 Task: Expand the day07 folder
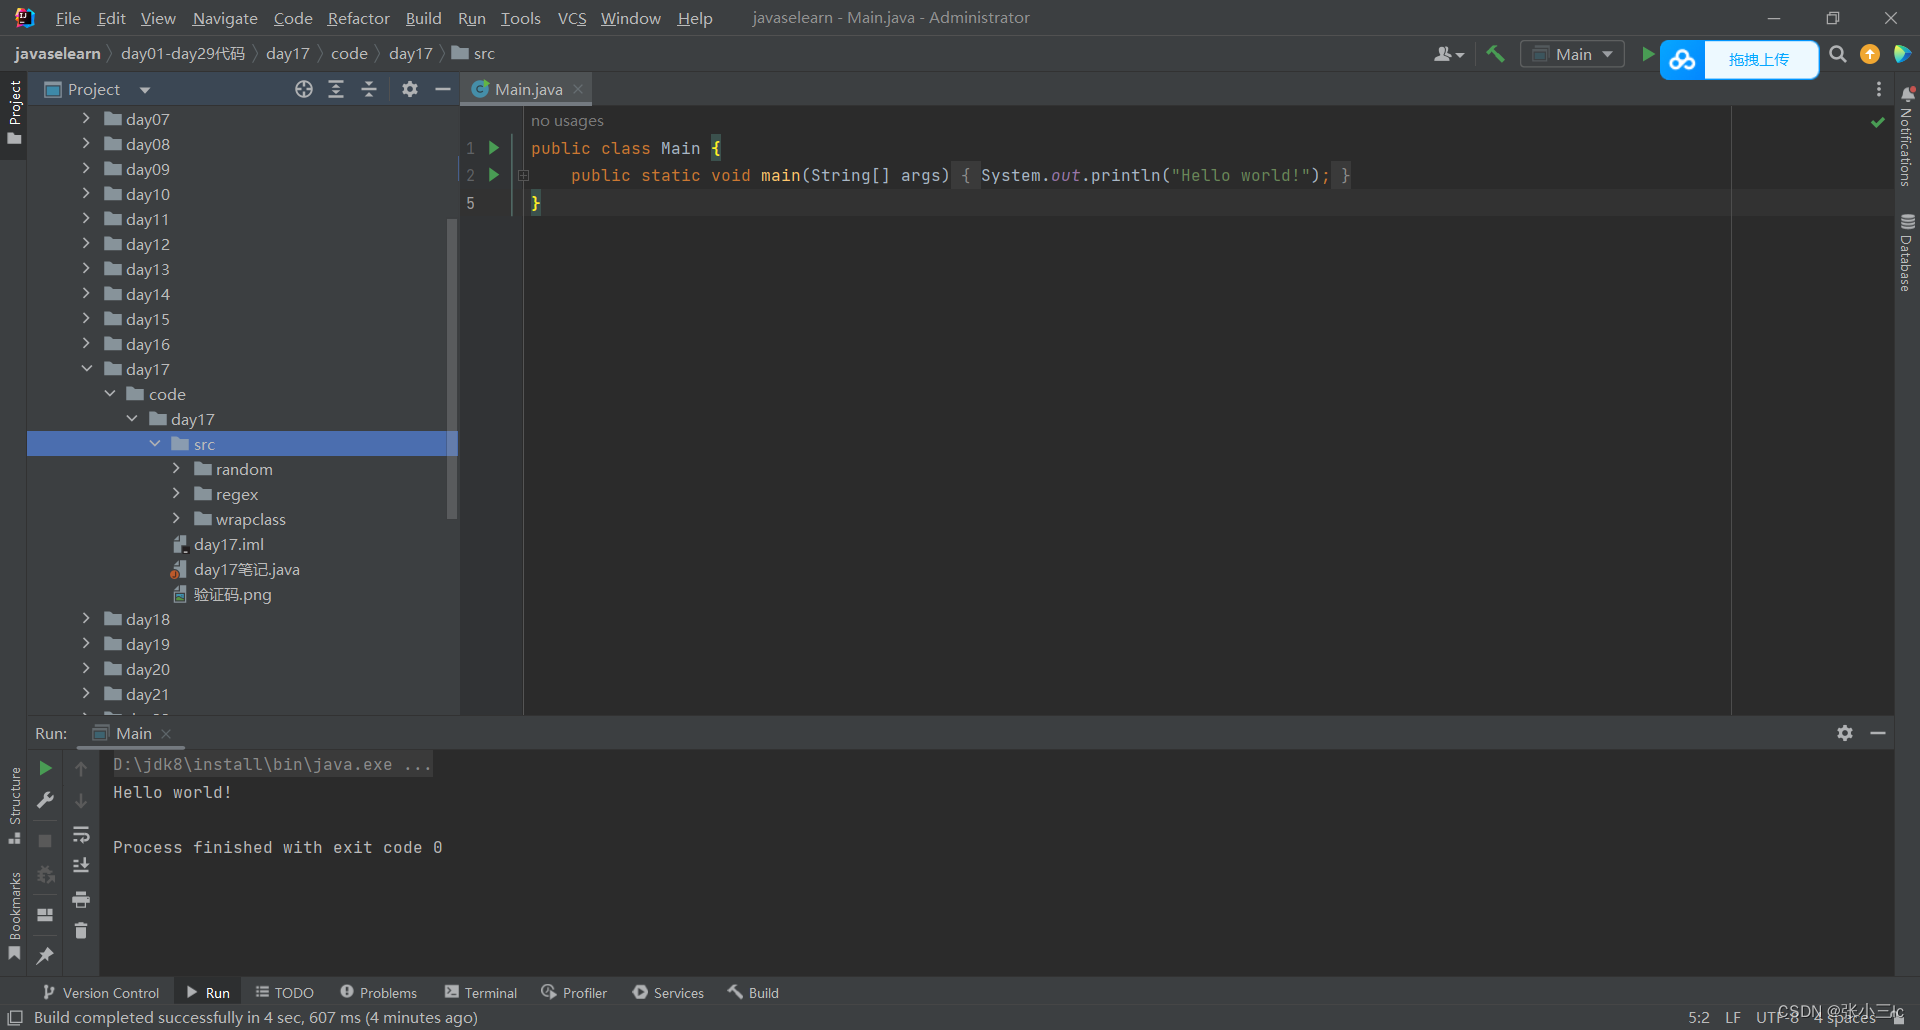(x=86, y=118)
